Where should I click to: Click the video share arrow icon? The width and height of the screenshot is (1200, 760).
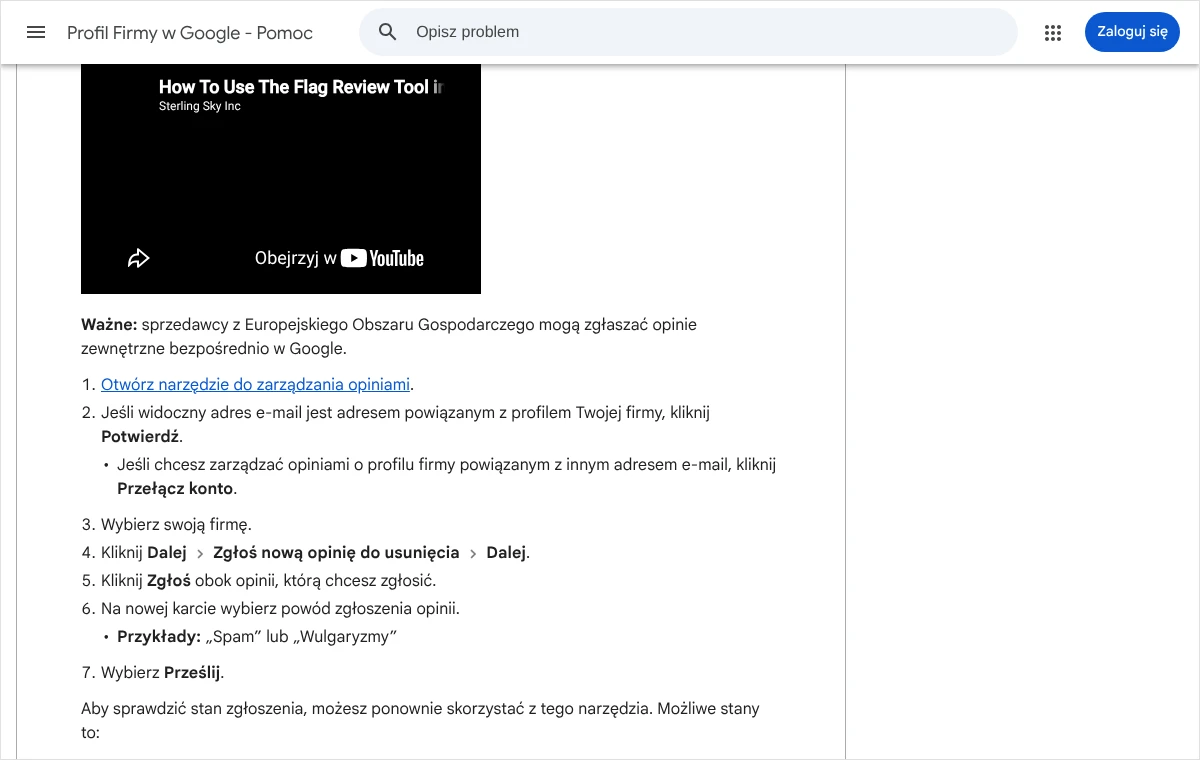click(x=138, y=259)
